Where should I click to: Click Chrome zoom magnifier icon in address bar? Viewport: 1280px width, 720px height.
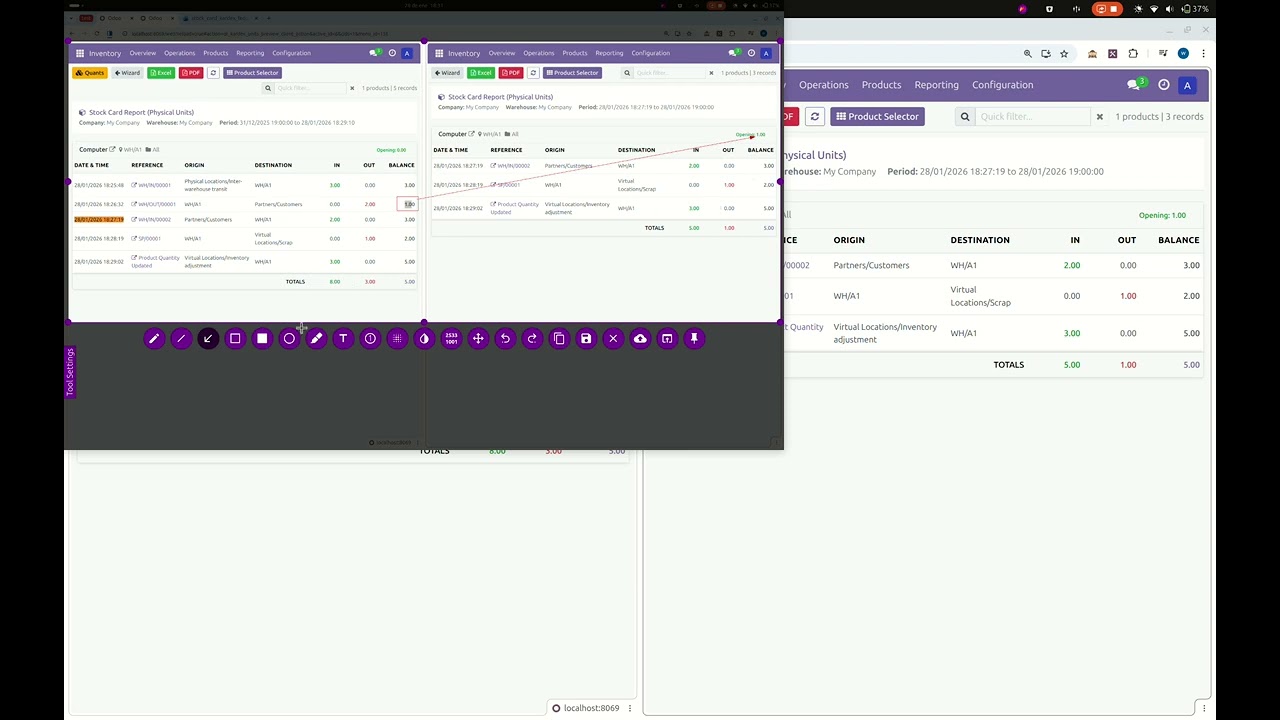pos(1027,54)
